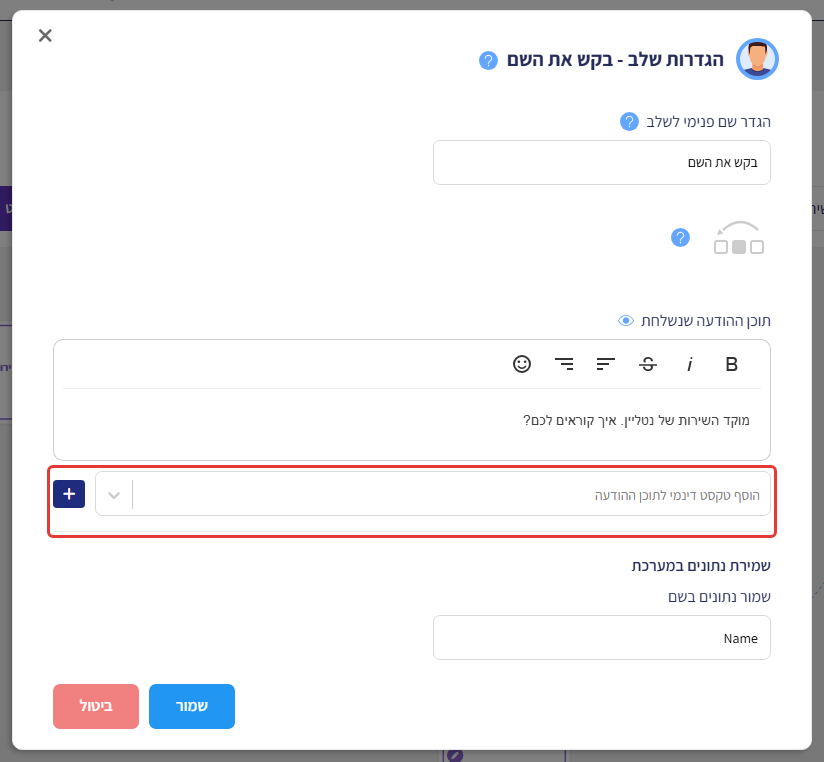The height and width of the screenshot is (762, 824).
Task: Click inside the message content text area
Action: [412, 423]
